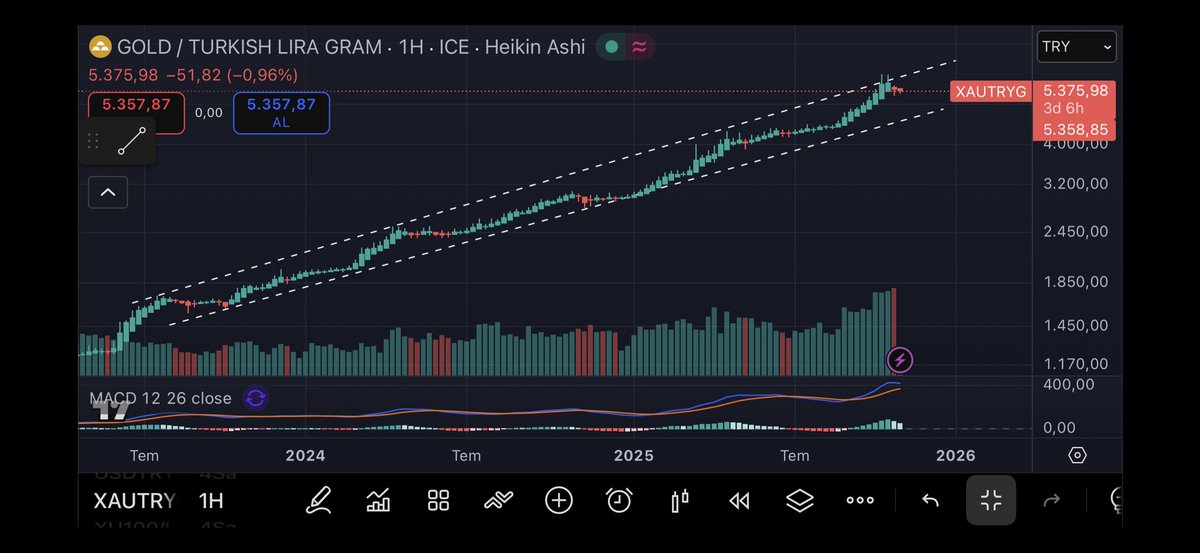Click the GOLD / TURKISH LIRA GRAM title
This screenshot has width=1200, height=553.
[248, 47]
